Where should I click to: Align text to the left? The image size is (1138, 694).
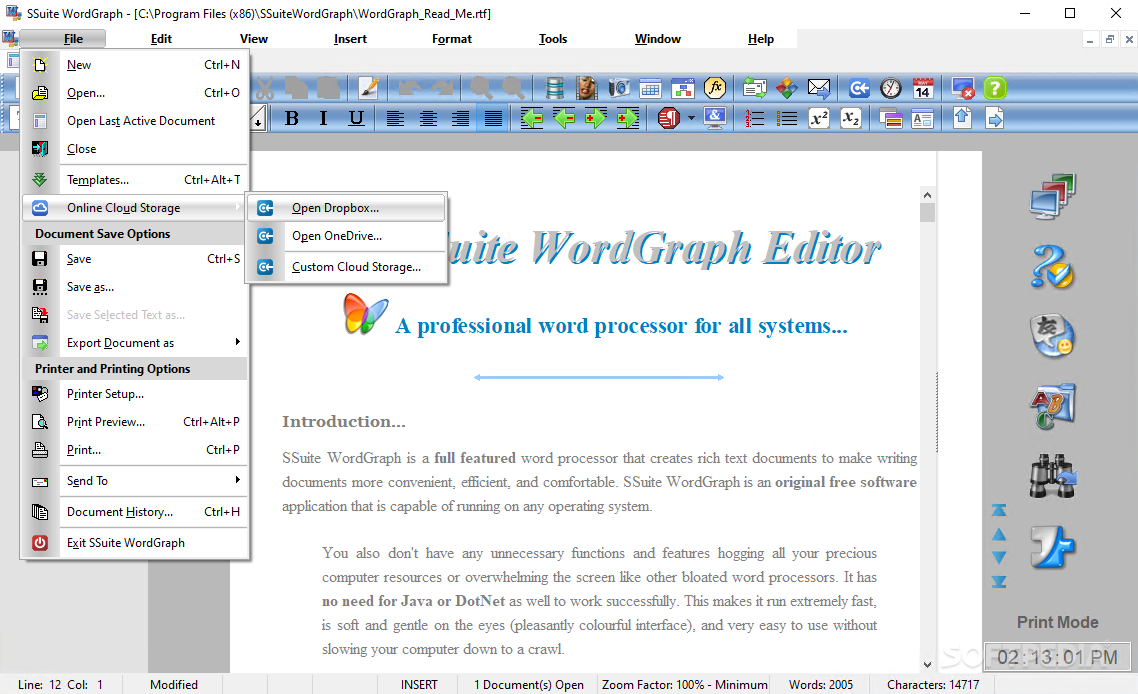[395, 118]
